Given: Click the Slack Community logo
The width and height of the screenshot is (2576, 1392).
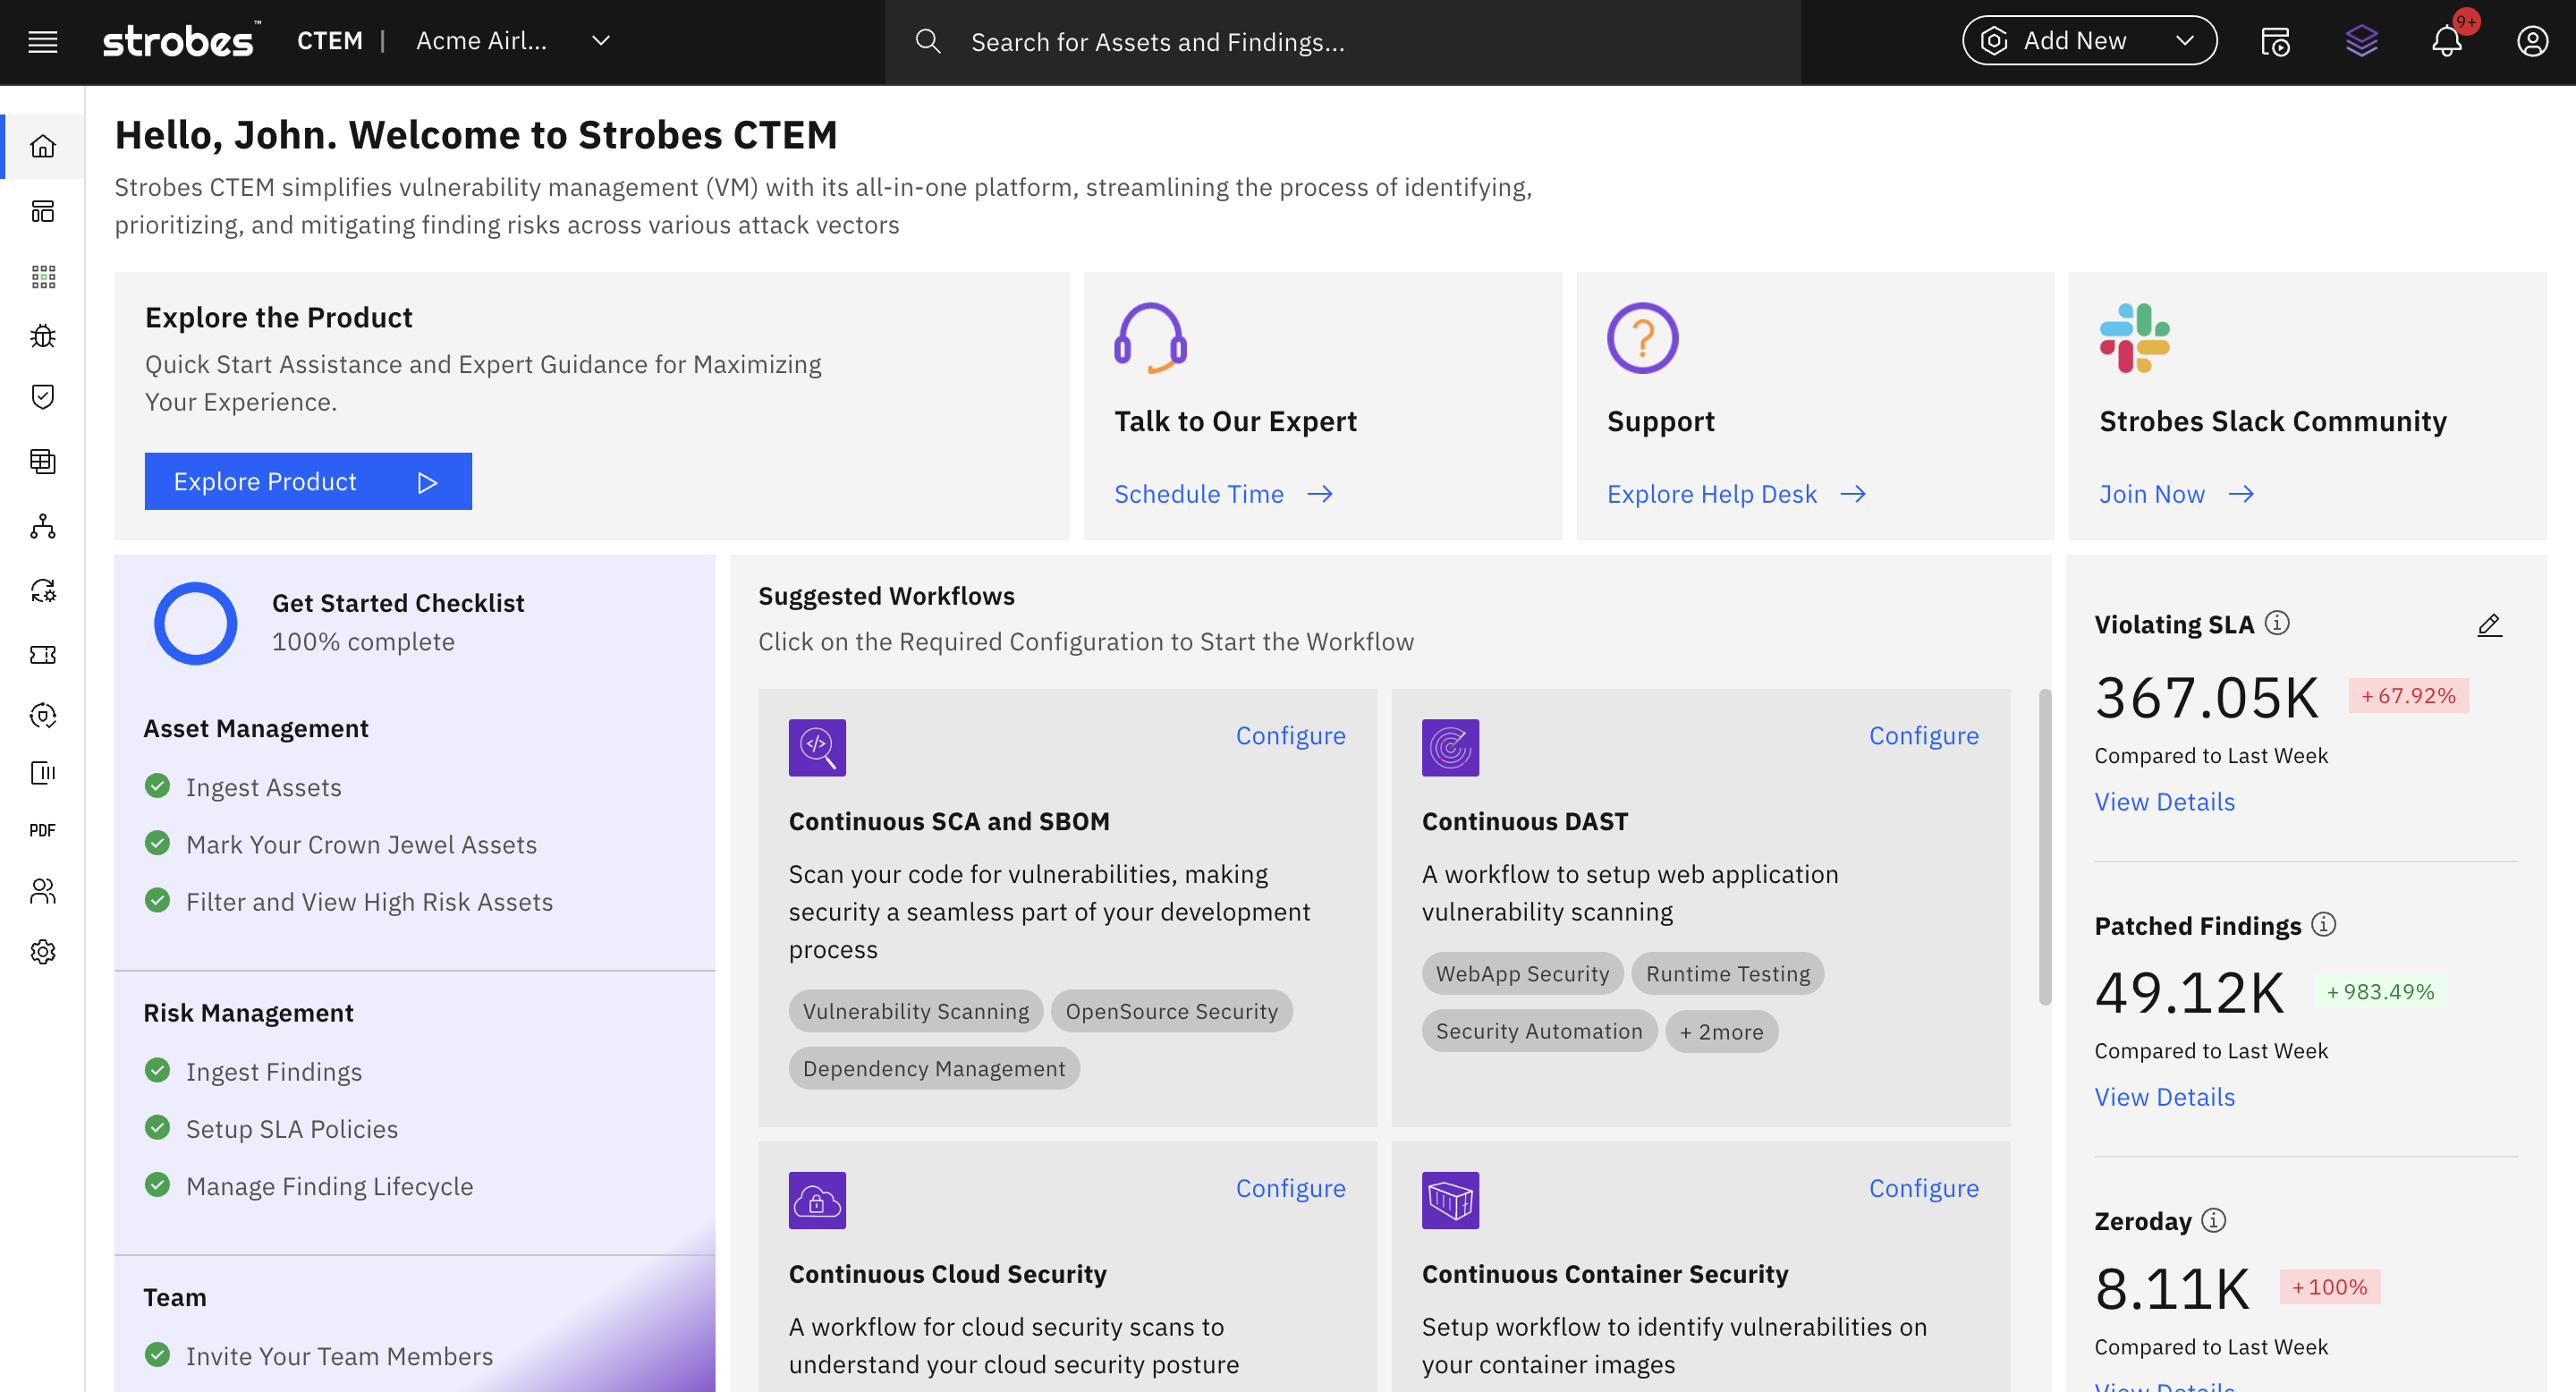Looking at the screenshot, I should click(x=2134, y=338).
